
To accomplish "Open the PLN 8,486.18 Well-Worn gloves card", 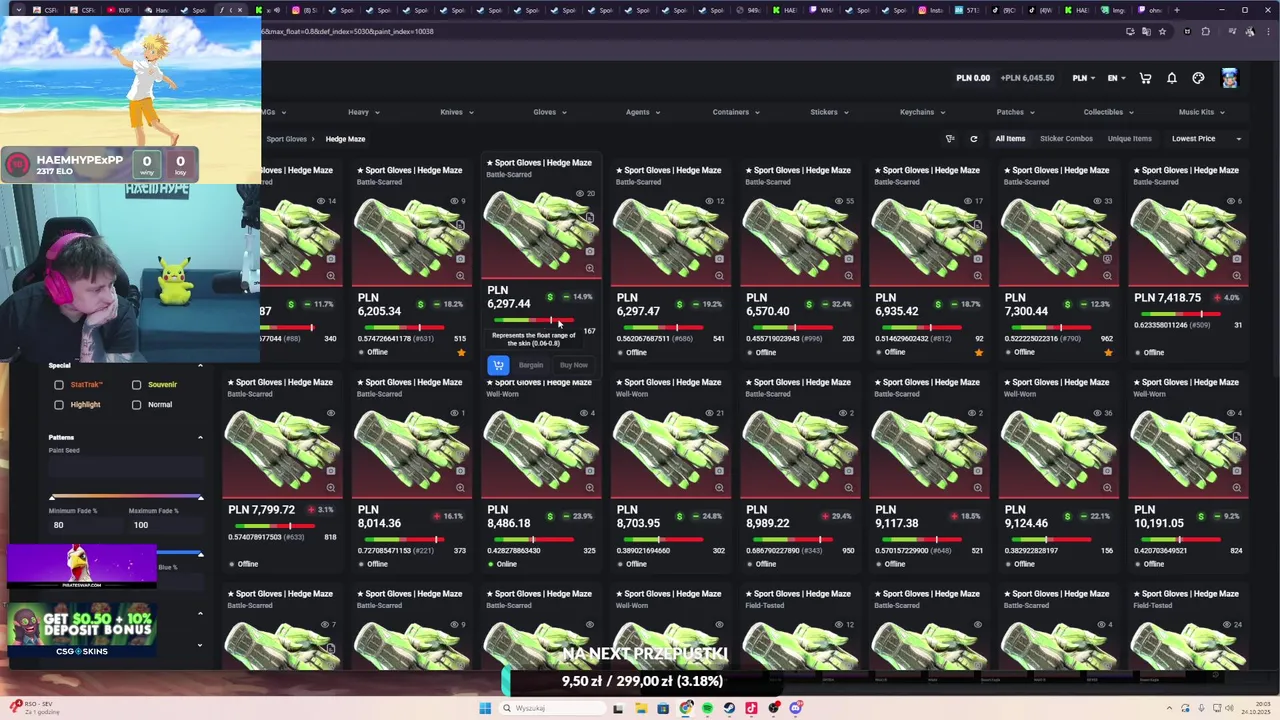I will [x=541, y=473].
